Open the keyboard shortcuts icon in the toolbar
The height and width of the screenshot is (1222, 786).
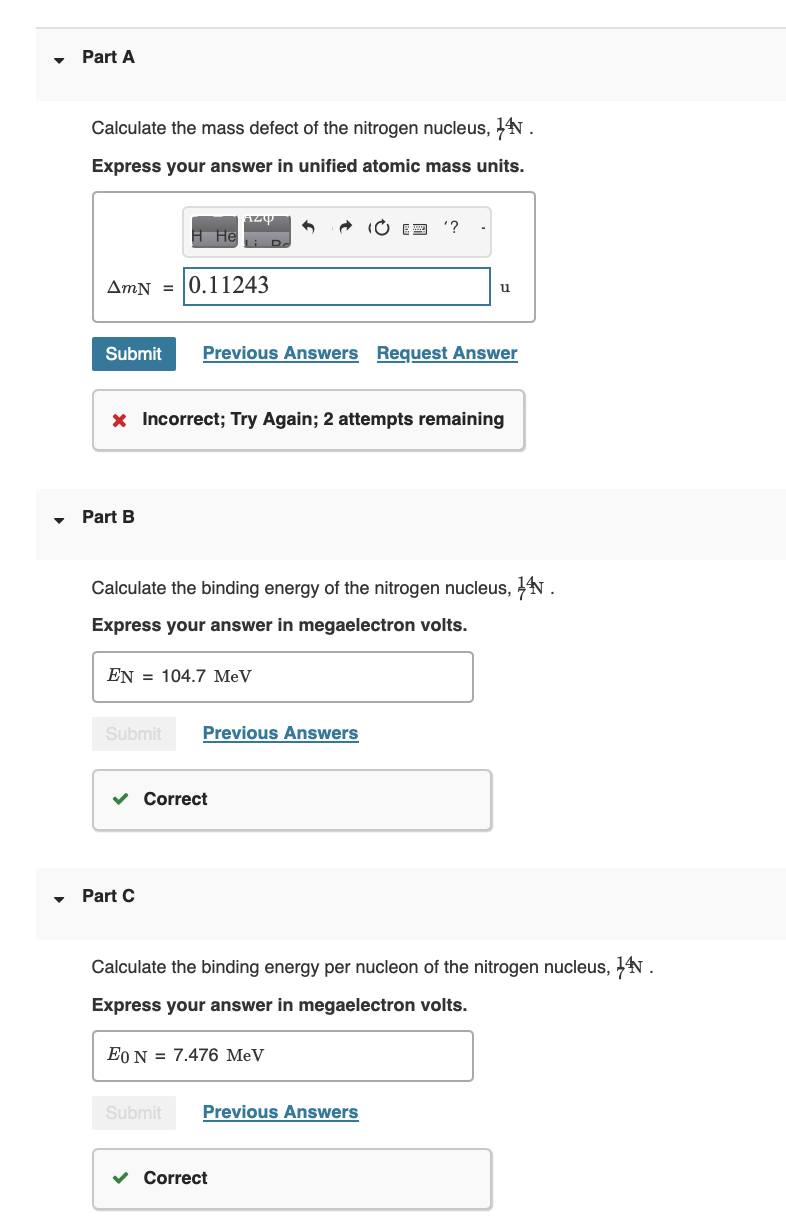click(x=413, y=229)
